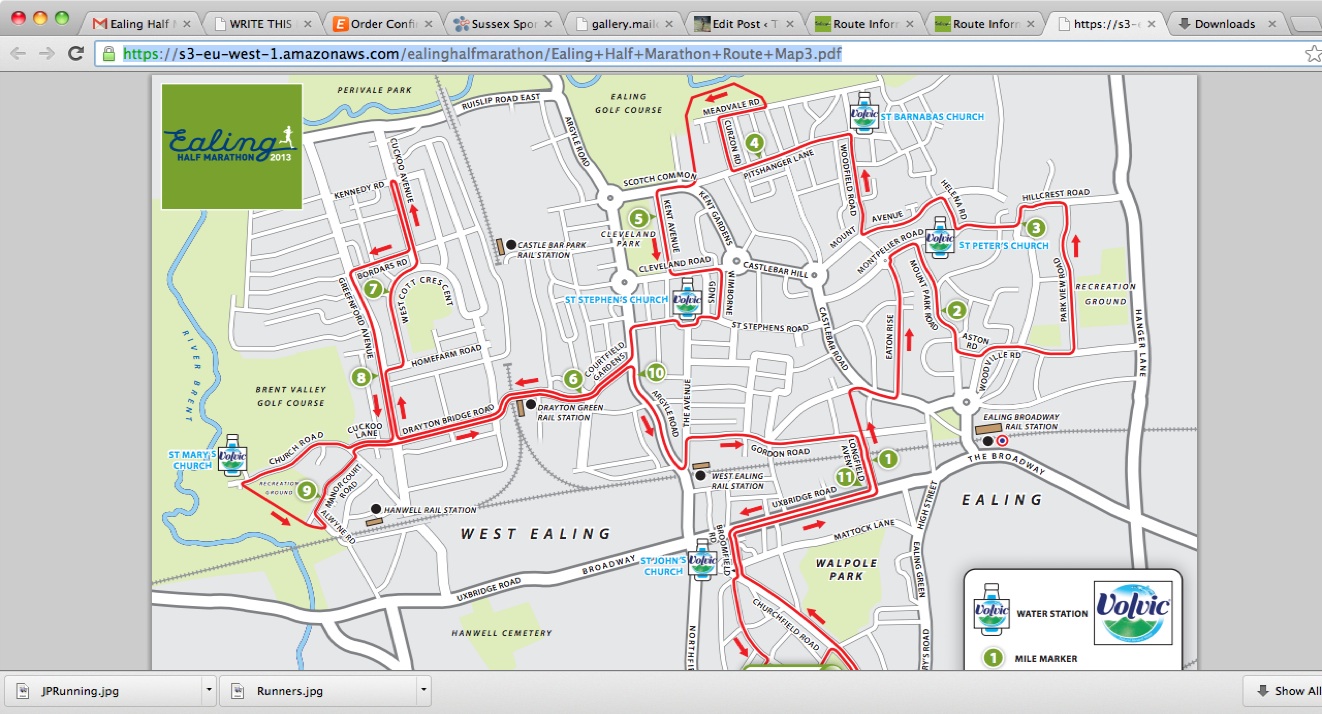
Task: Click the St Peter's Church water station icon
Action: (939, 239)
